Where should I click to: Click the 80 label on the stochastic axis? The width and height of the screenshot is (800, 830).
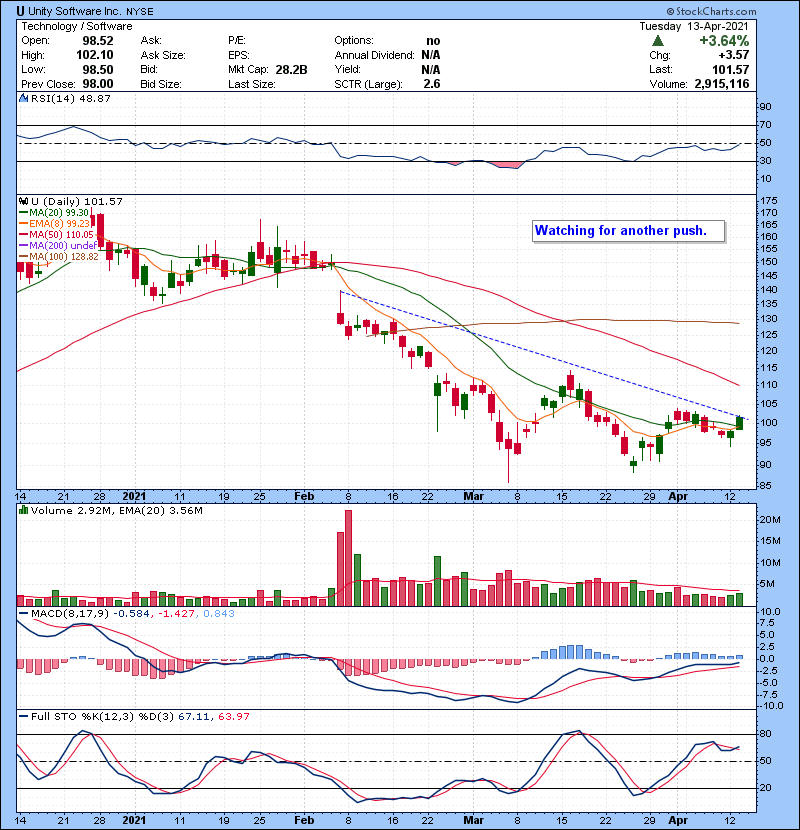tap(765, 734)
